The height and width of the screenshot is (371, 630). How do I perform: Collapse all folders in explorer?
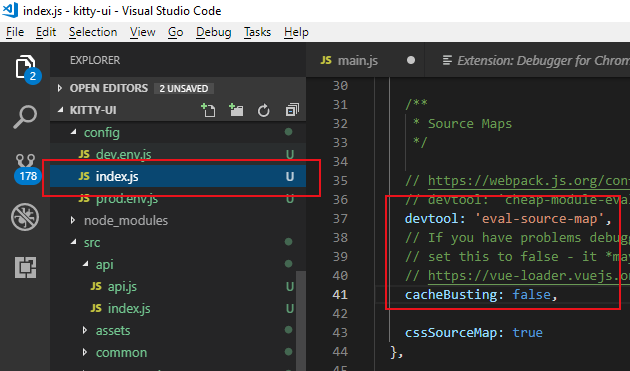(x=292, y=110)
